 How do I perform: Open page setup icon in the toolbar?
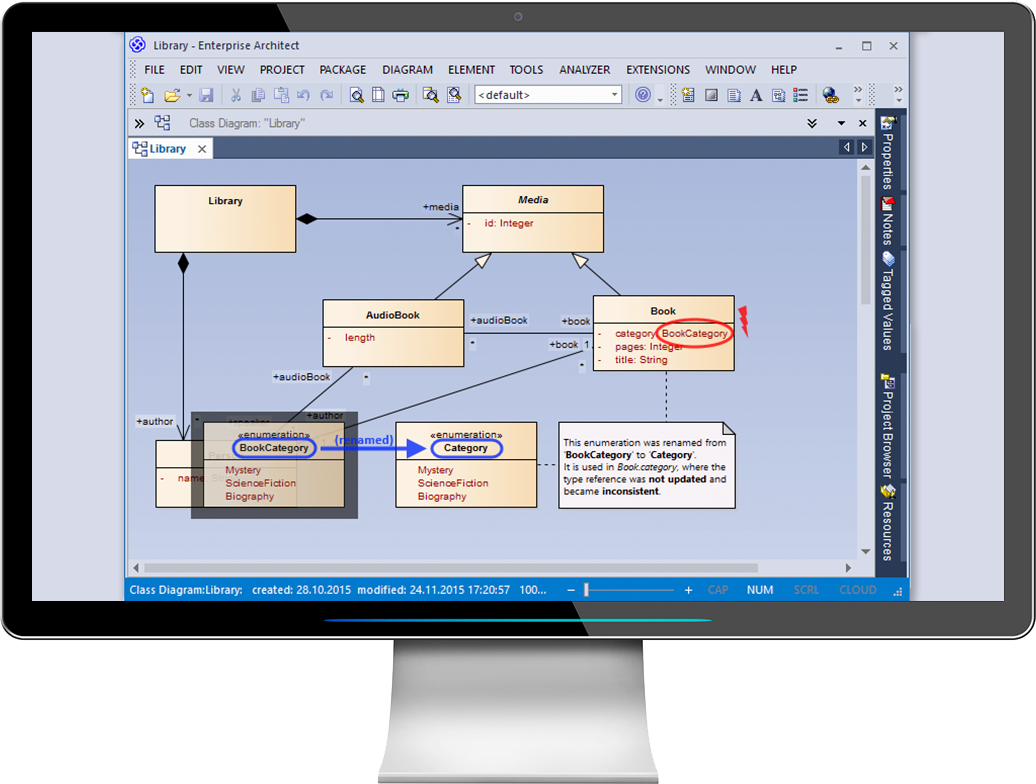378,95
